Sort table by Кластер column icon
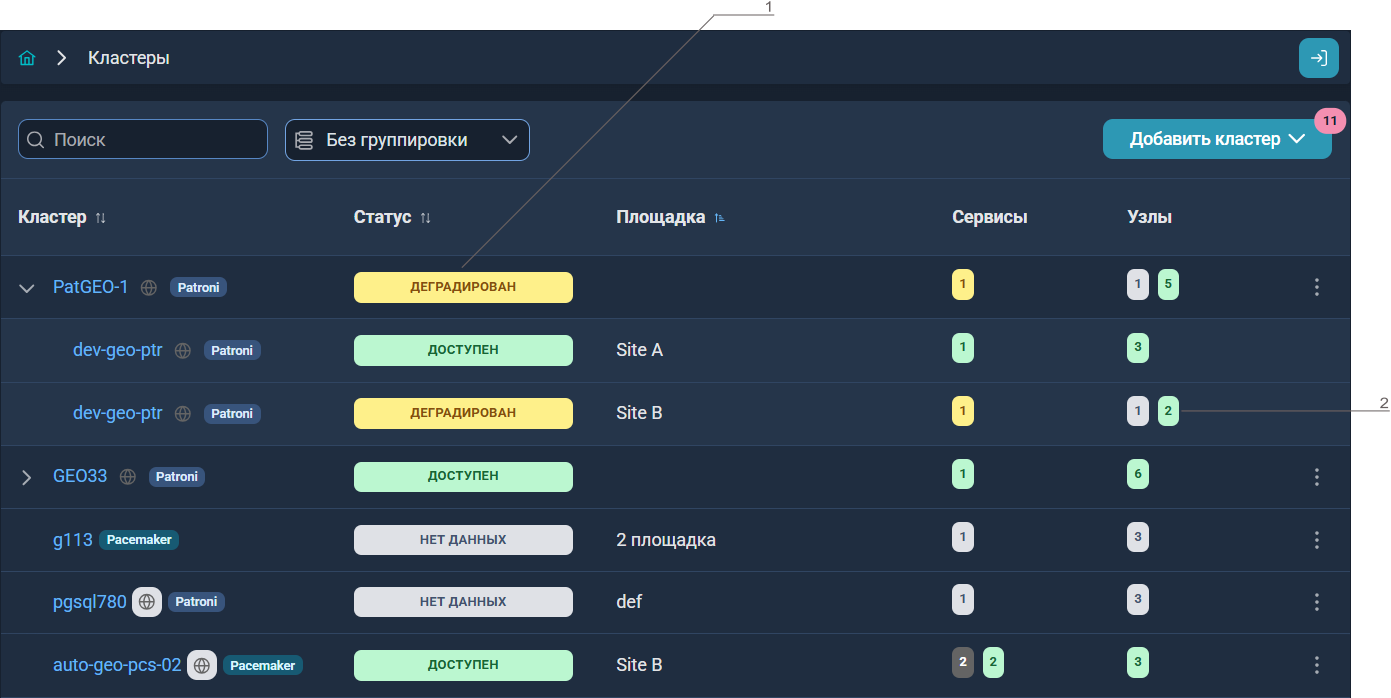Screen dimensions: 1391x698 tap(100, 218)
